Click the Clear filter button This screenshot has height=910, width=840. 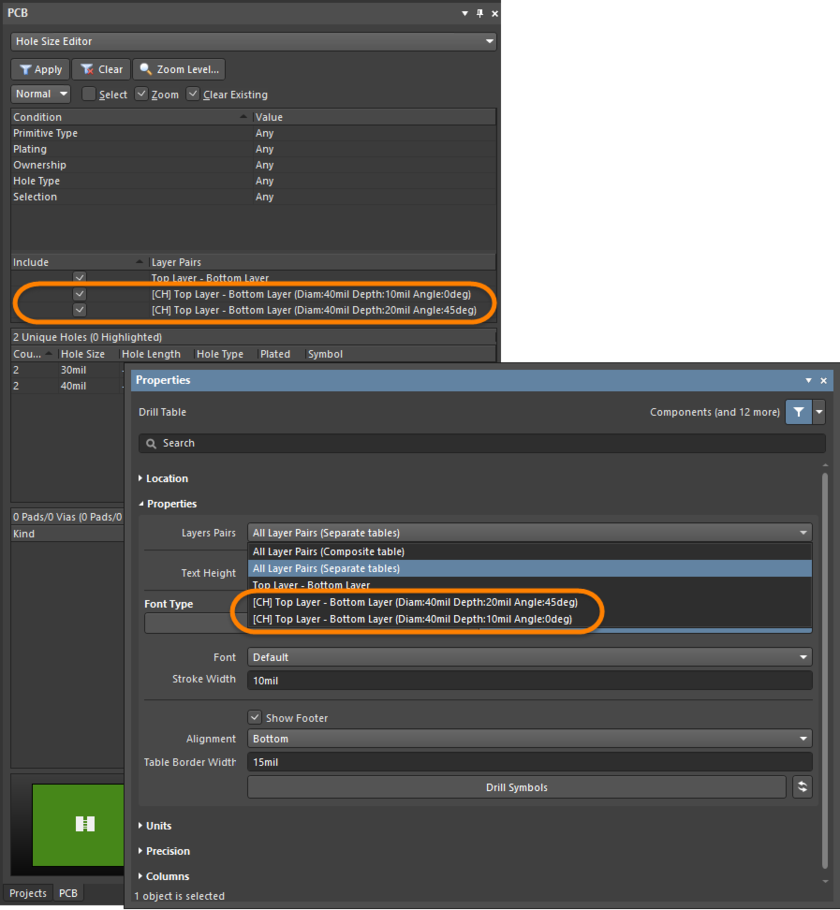click(x=101, y=69)
